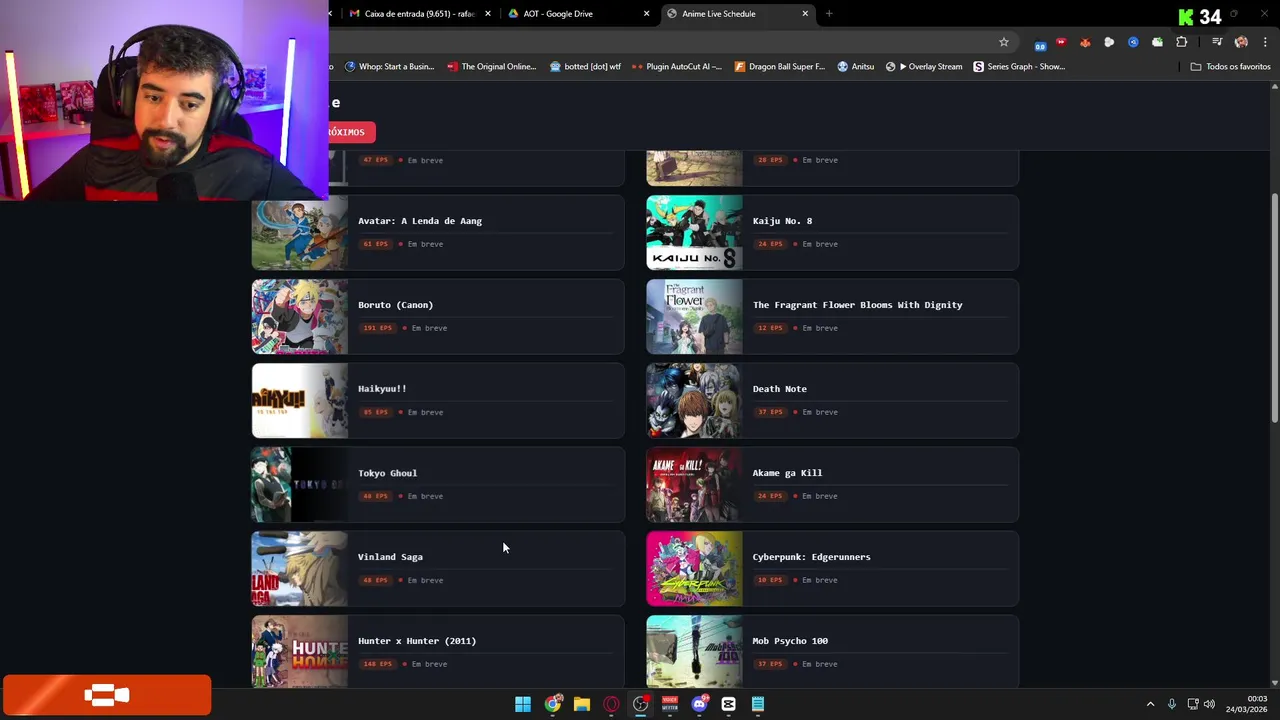Click the Avatar poster thumbnail

tap(299, 233)
